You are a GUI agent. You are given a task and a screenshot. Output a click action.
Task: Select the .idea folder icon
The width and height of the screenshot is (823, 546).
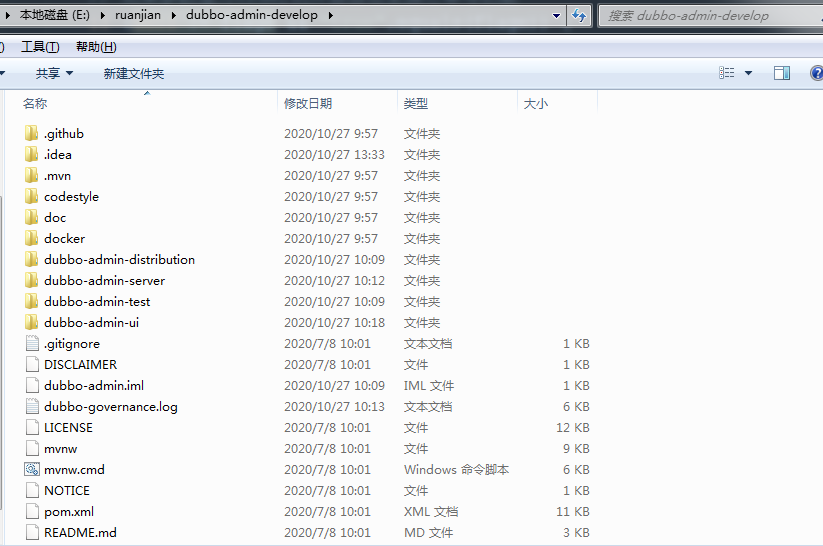(x=31, y=154)
